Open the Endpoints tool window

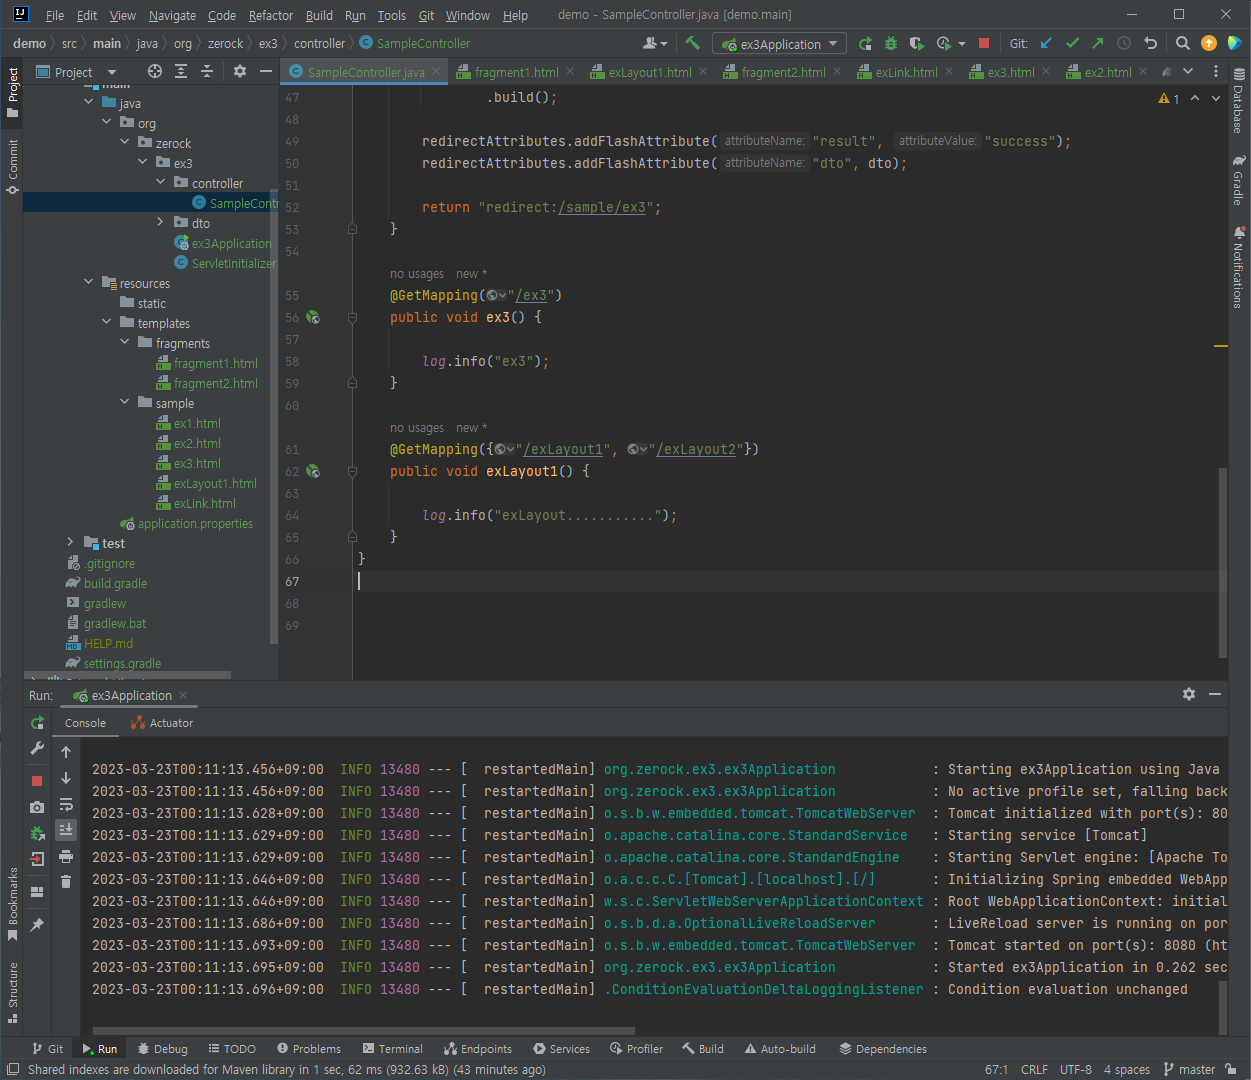click(x=478, y=1049)
